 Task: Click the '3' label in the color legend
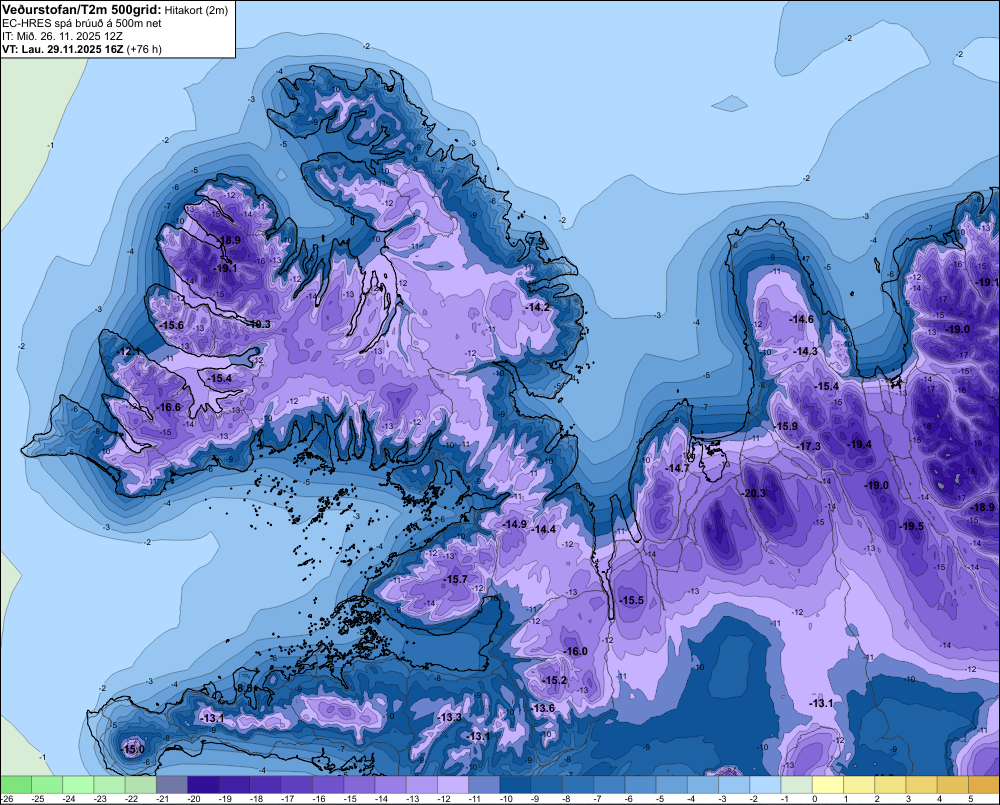click(909, 799)
